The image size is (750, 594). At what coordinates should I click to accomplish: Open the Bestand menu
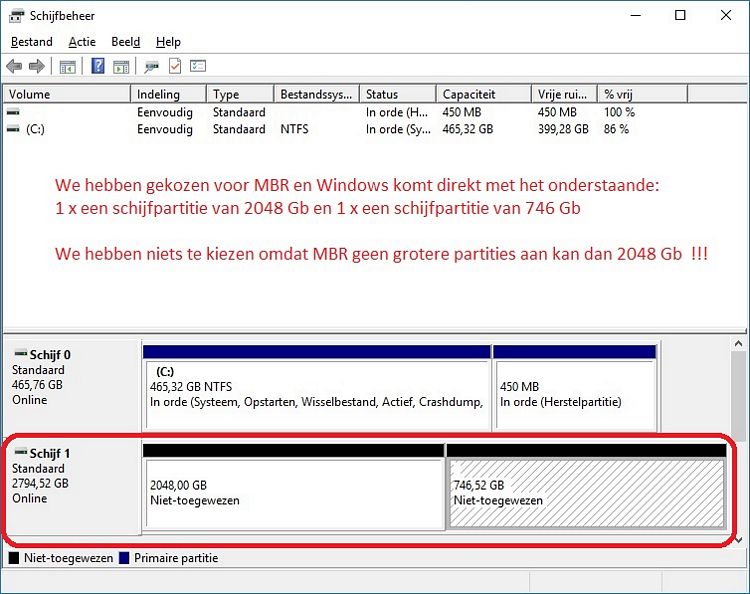click(x=32, y=42)
